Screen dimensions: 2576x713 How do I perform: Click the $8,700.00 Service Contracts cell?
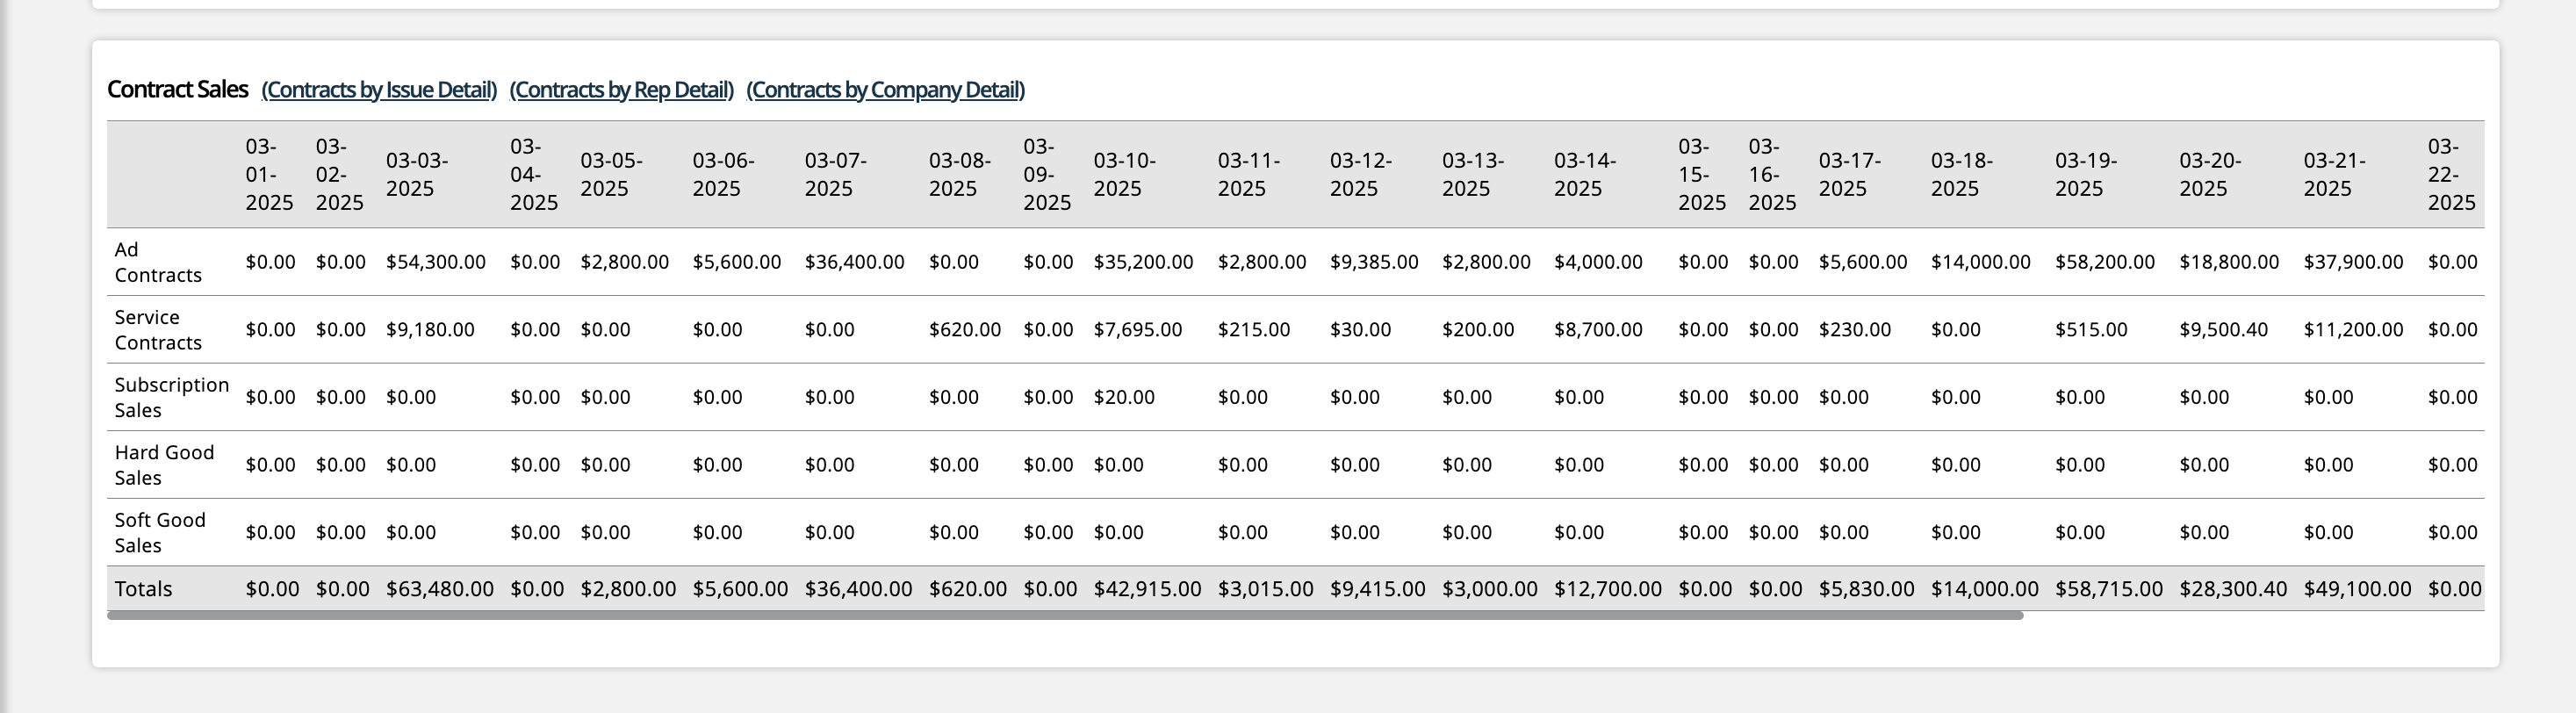[x=1597, y=330]
